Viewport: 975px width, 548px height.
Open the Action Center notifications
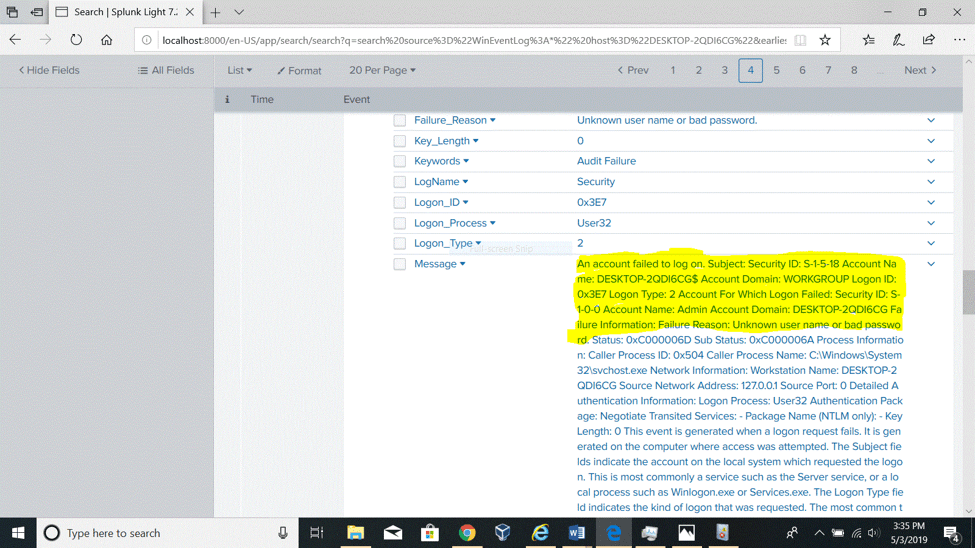point(951,533)
